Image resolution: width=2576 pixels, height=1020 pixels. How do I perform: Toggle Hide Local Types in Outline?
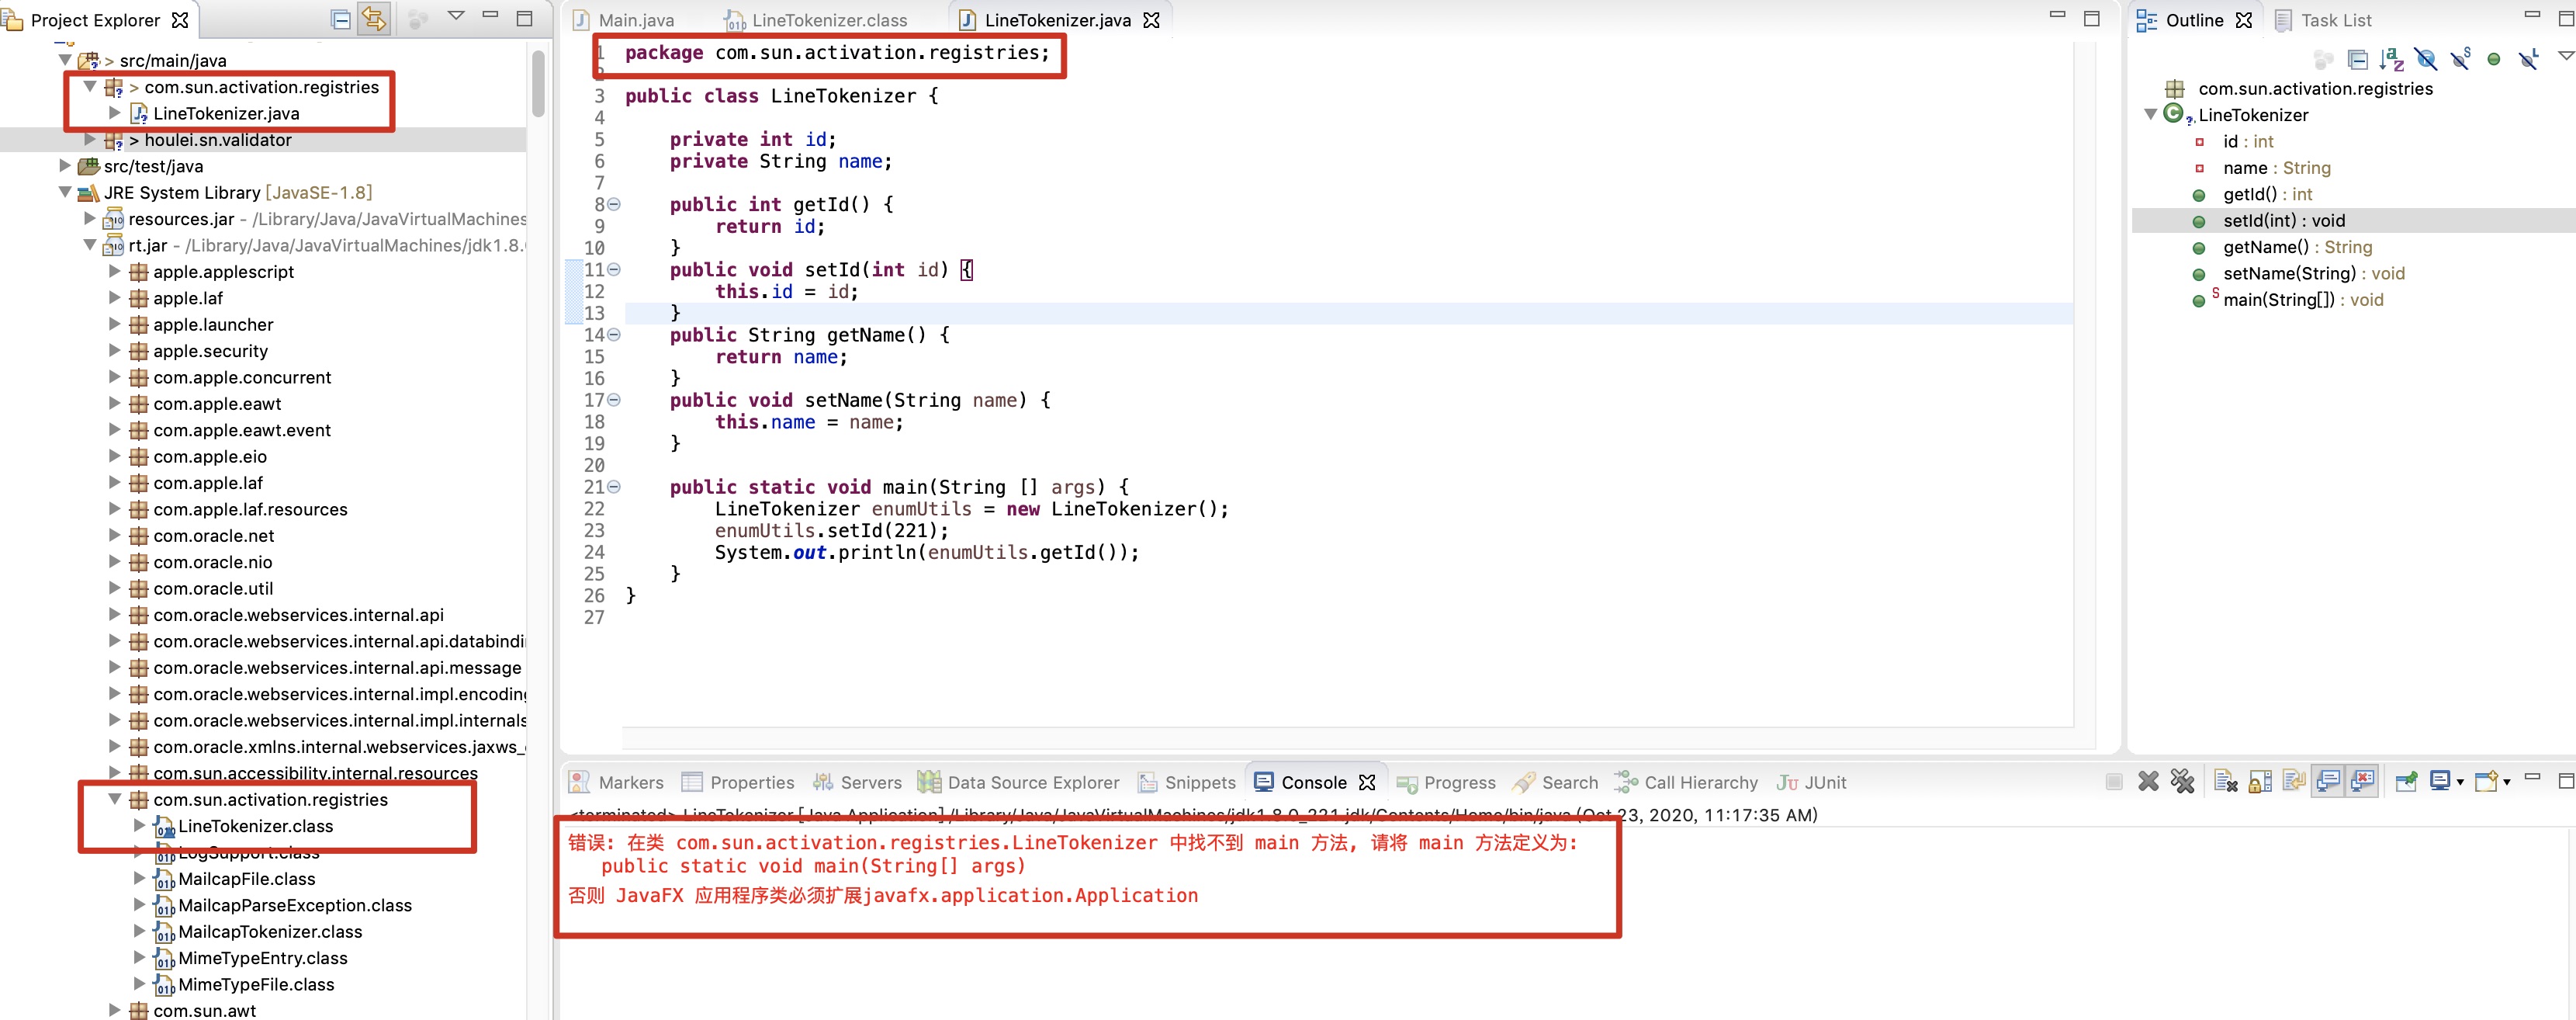pyautogui.click(x=2529, y=60)
